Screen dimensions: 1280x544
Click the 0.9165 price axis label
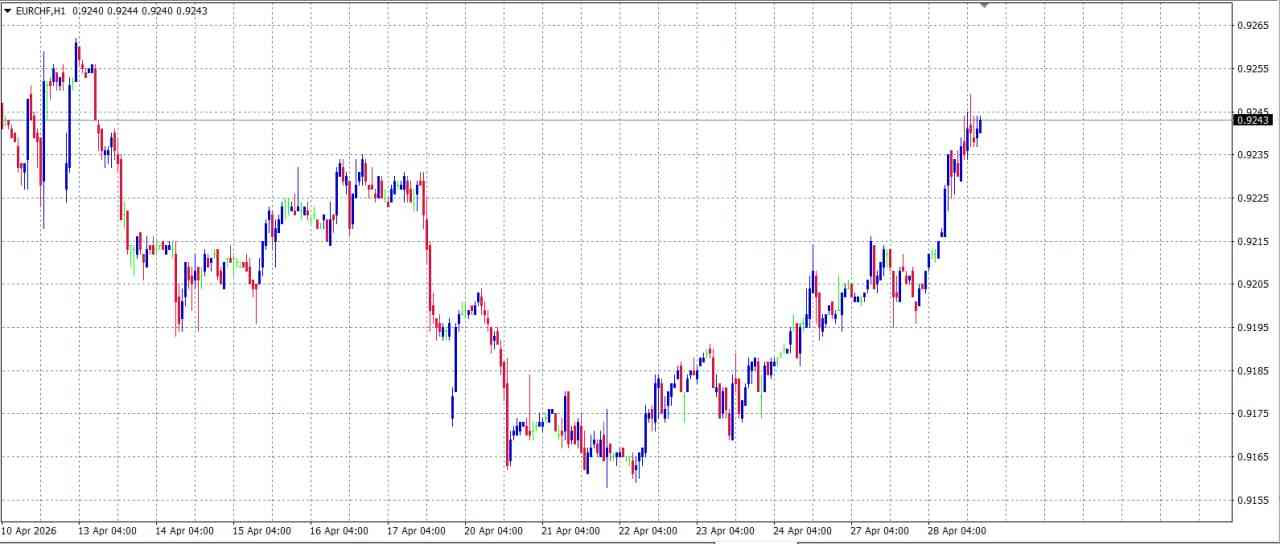coord(1253,457)
